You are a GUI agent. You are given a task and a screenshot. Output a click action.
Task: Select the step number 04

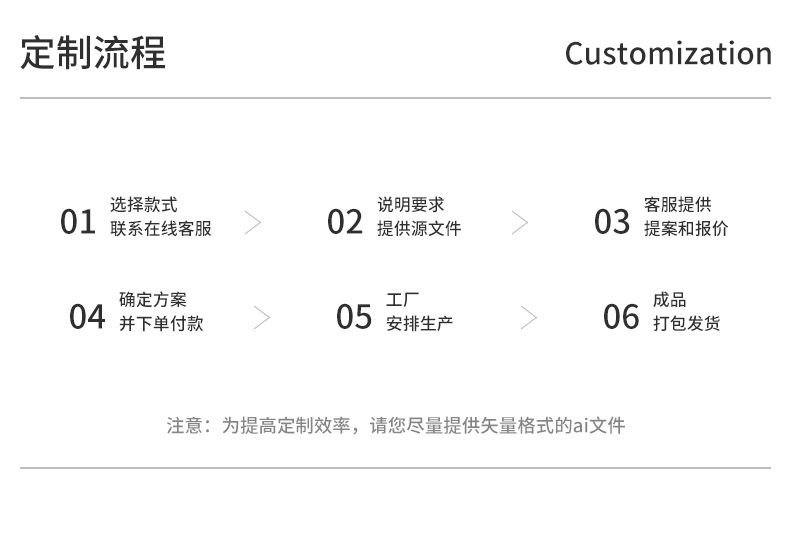tap(87, 317)
